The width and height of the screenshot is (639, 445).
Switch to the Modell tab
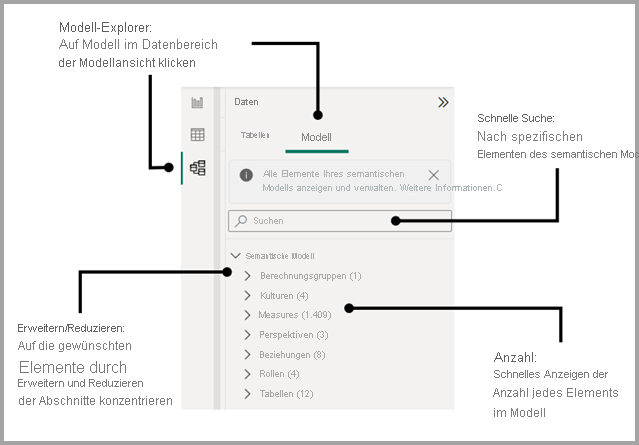(316, 137)
